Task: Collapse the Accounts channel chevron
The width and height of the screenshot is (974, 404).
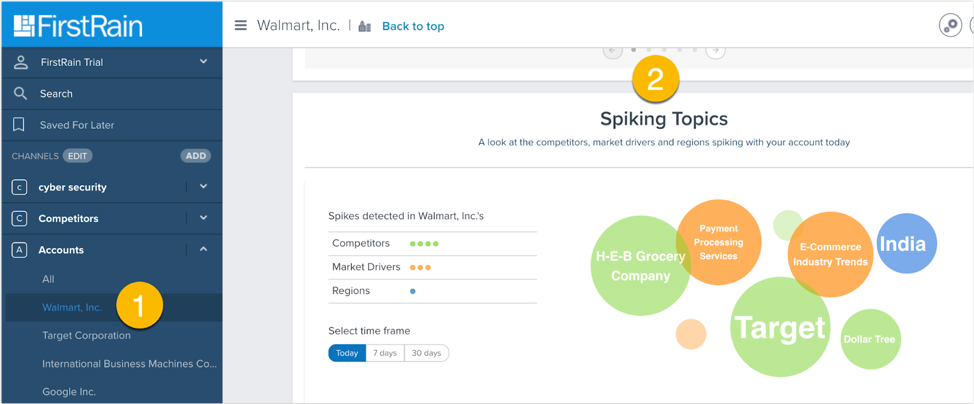Action: pyautogui.click(x=203, y=249)
